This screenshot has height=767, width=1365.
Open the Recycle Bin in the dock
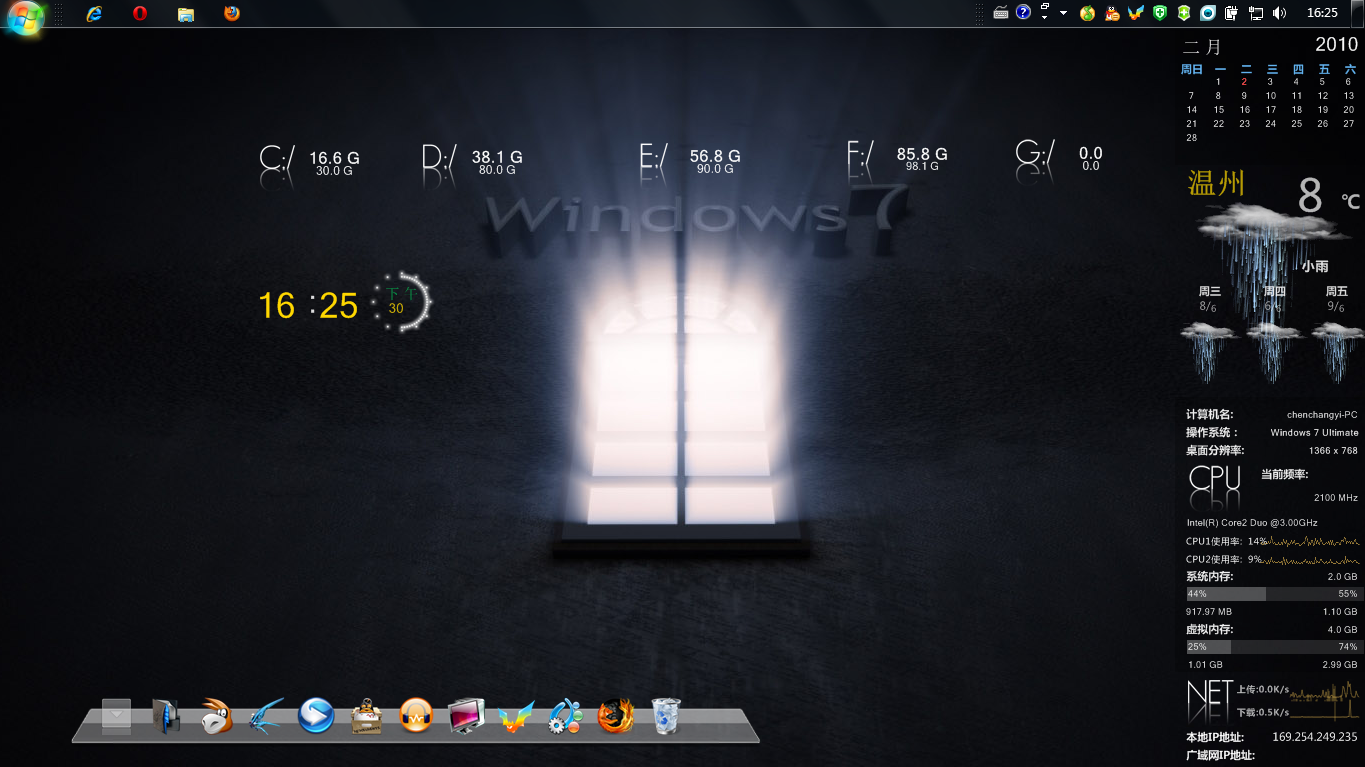point(666,716)
